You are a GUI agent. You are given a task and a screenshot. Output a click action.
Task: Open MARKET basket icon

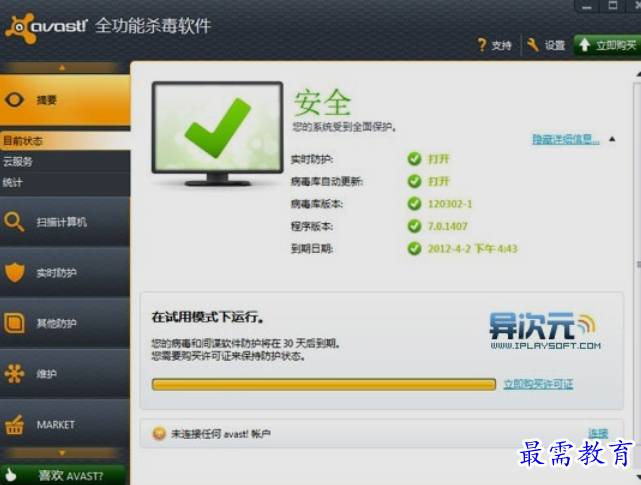tap(14, 424)
